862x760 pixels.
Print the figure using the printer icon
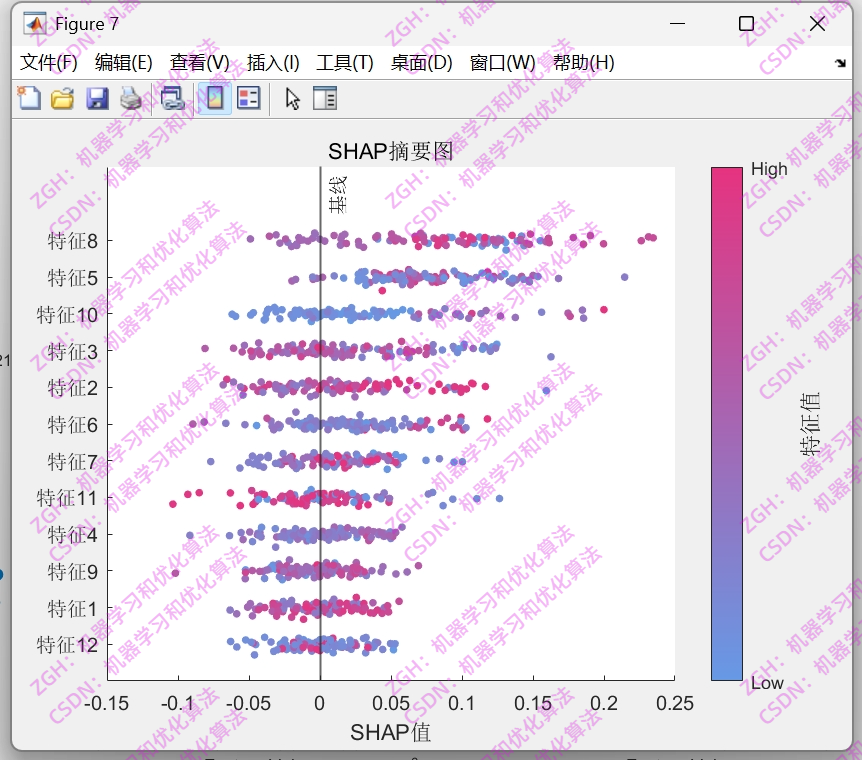coord(130,98)
